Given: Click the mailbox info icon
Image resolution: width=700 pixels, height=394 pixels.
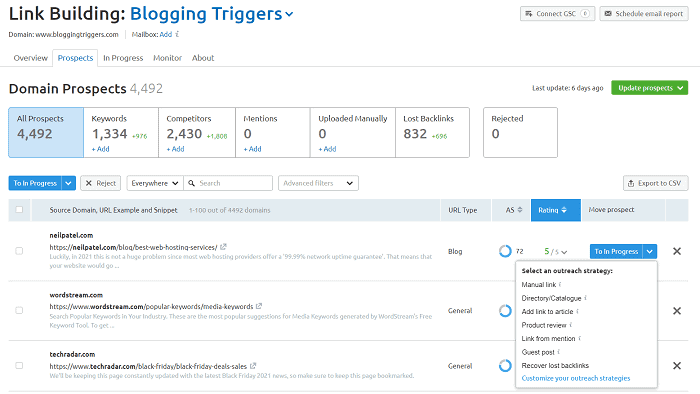Looking at the screenshot, I should click(x=177, y=34).
